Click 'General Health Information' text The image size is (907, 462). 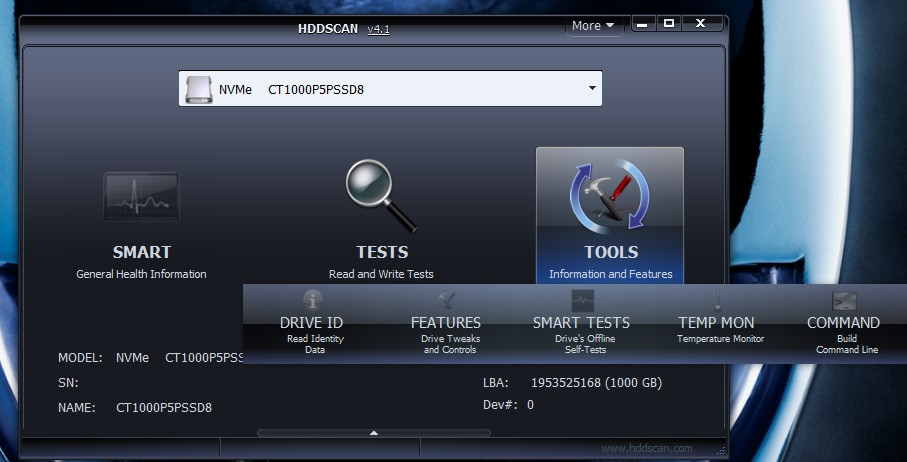[141, 274]
